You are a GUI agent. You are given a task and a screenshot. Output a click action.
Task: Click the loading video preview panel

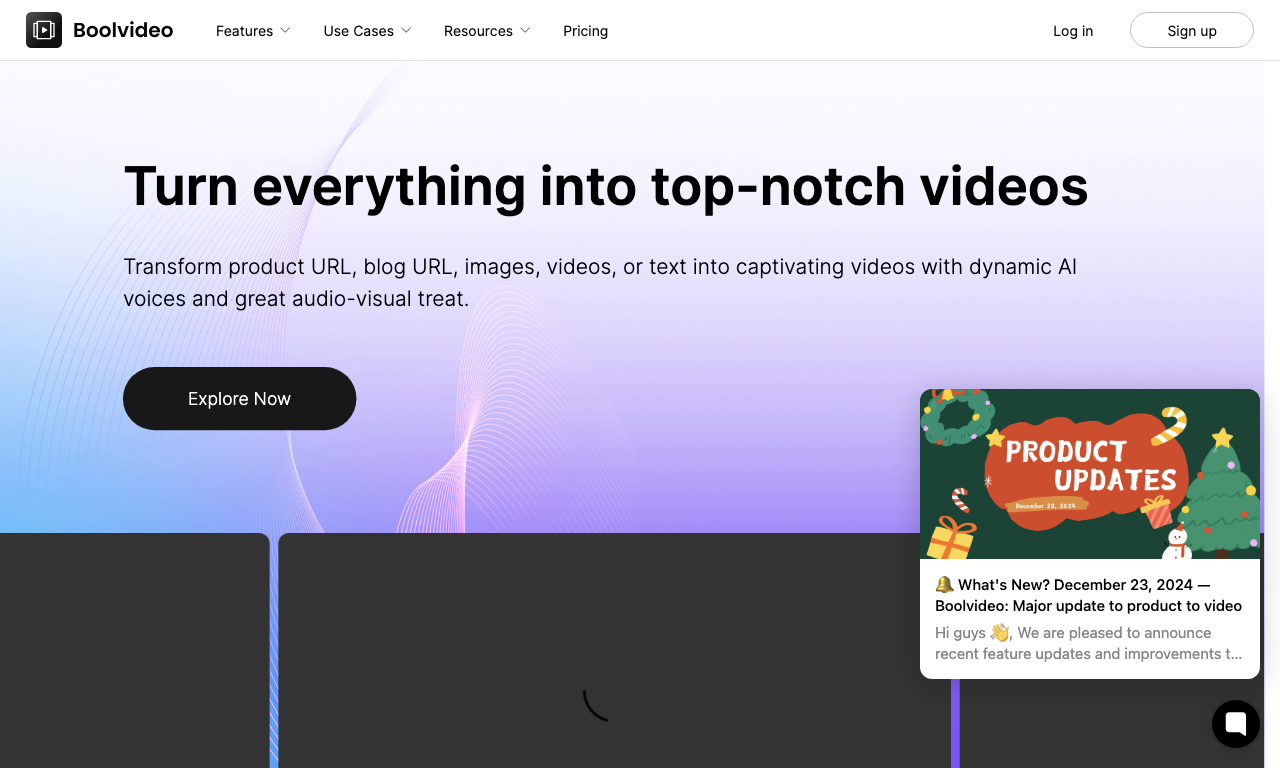tap(614, 650)
